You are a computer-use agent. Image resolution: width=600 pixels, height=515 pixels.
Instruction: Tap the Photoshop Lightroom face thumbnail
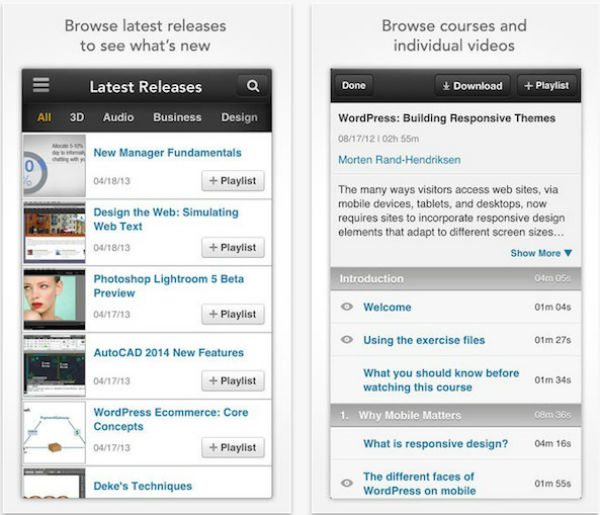54,299
